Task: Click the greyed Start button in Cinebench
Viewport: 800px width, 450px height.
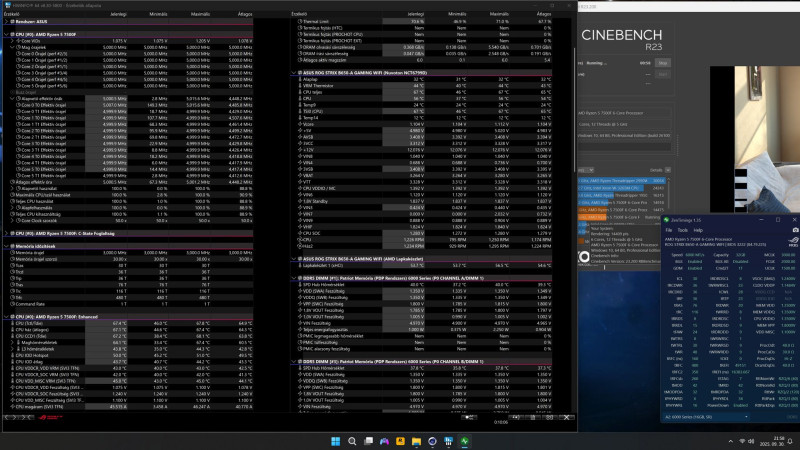Action: tap(663, 74)
